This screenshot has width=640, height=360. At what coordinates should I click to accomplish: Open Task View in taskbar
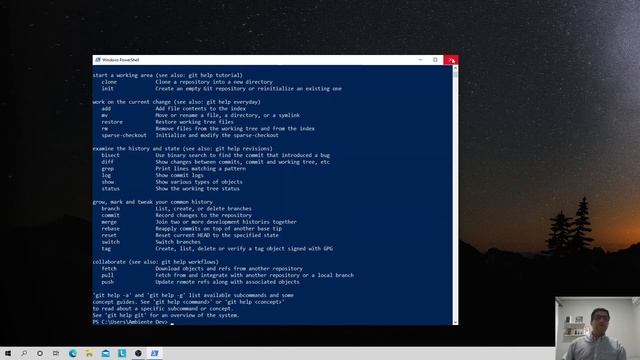[x=56, y=353]
